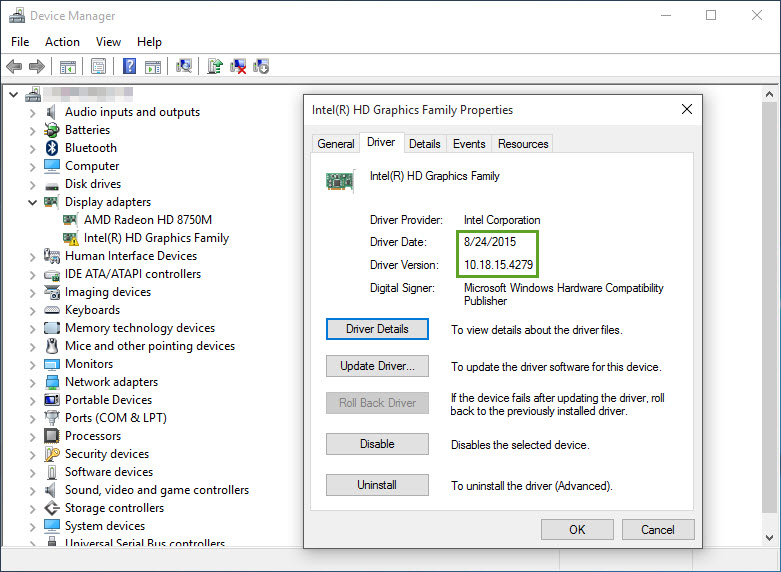
Task: Open the View menu
Action: pyautogui.click(x=108, y=42)
